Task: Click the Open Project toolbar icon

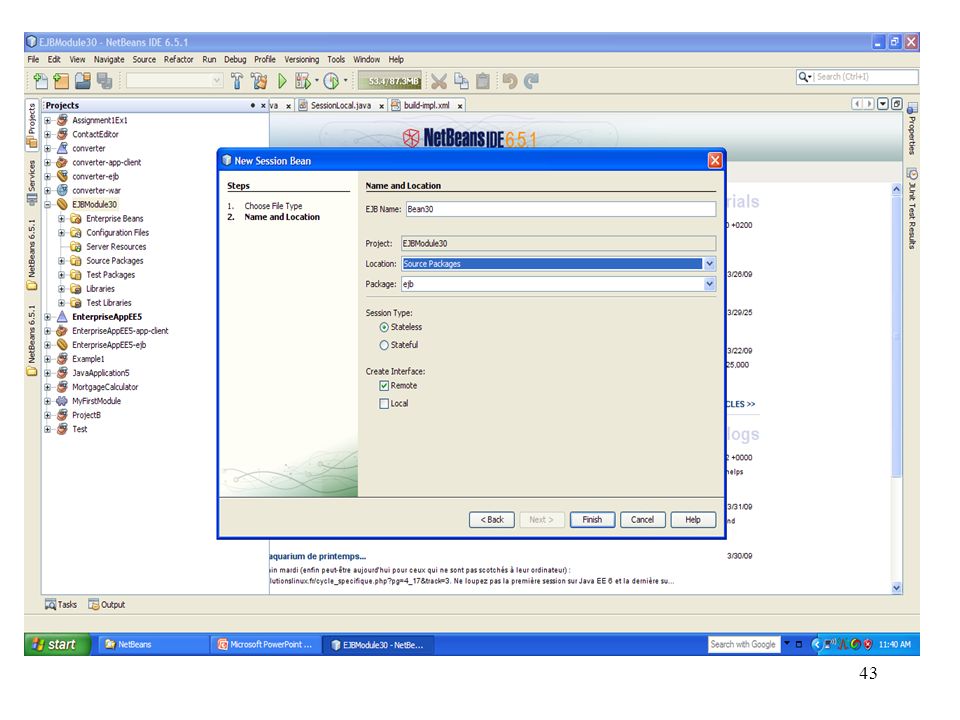Action: tap(83, 81)
